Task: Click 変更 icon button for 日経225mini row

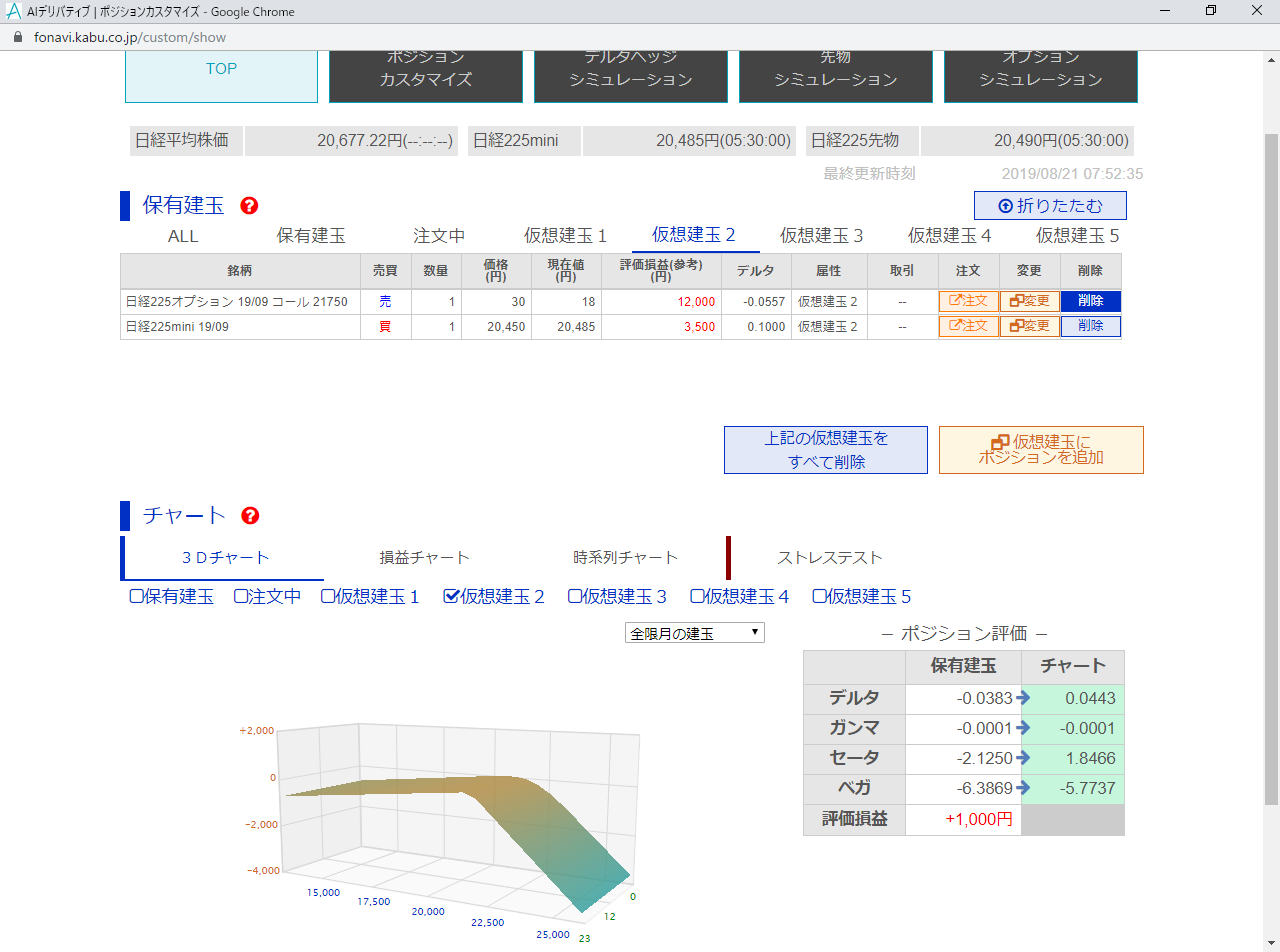Action: [1029, 326]
